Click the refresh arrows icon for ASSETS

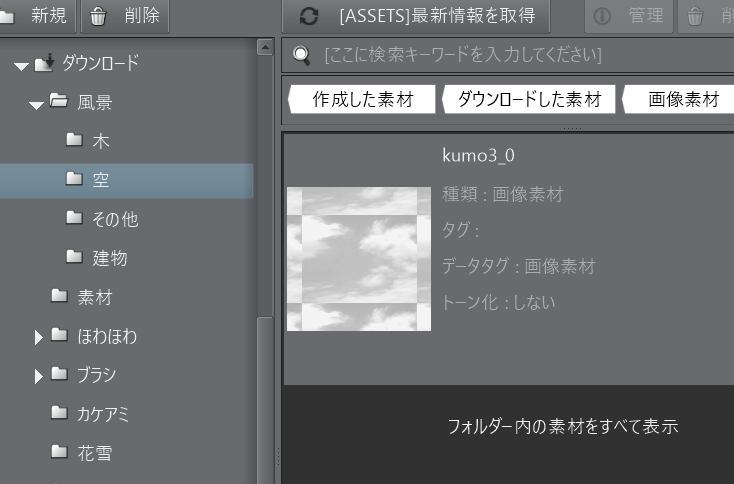tap(309, 16)
